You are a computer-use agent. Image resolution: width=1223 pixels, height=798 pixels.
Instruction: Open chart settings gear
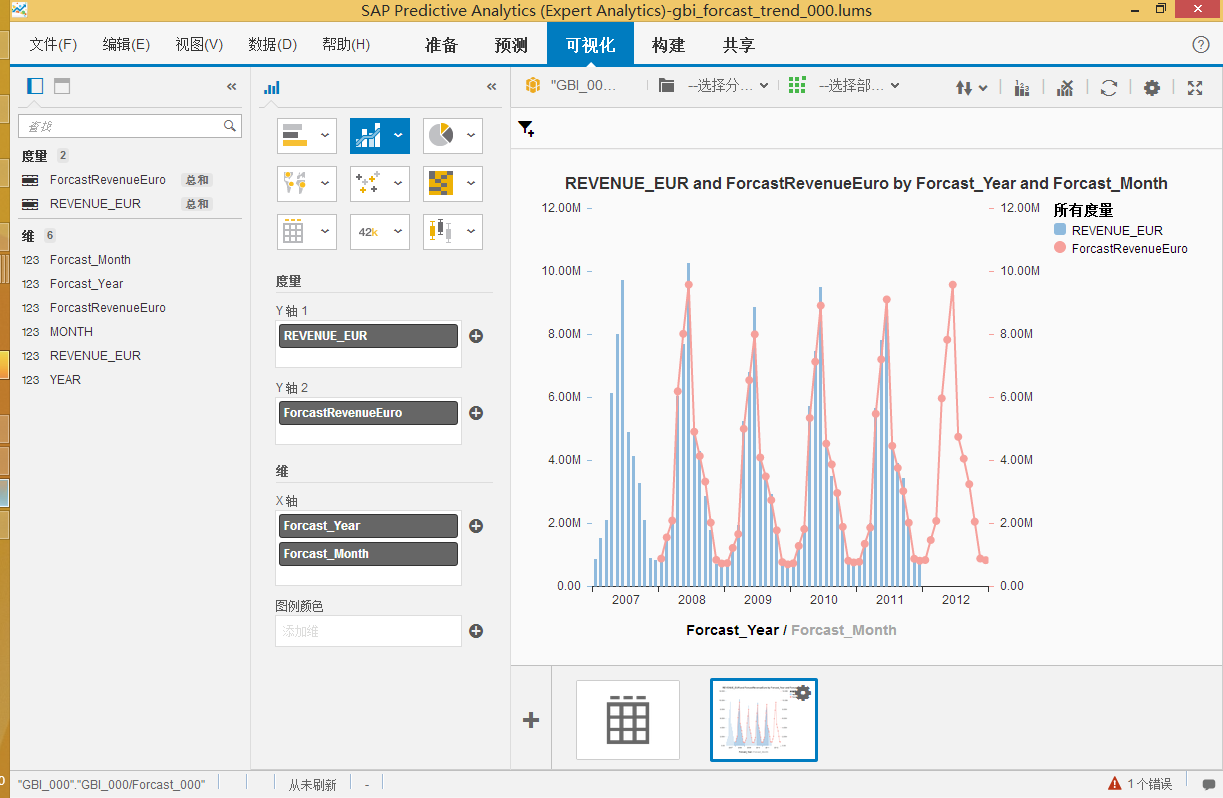pos(1152,88)
